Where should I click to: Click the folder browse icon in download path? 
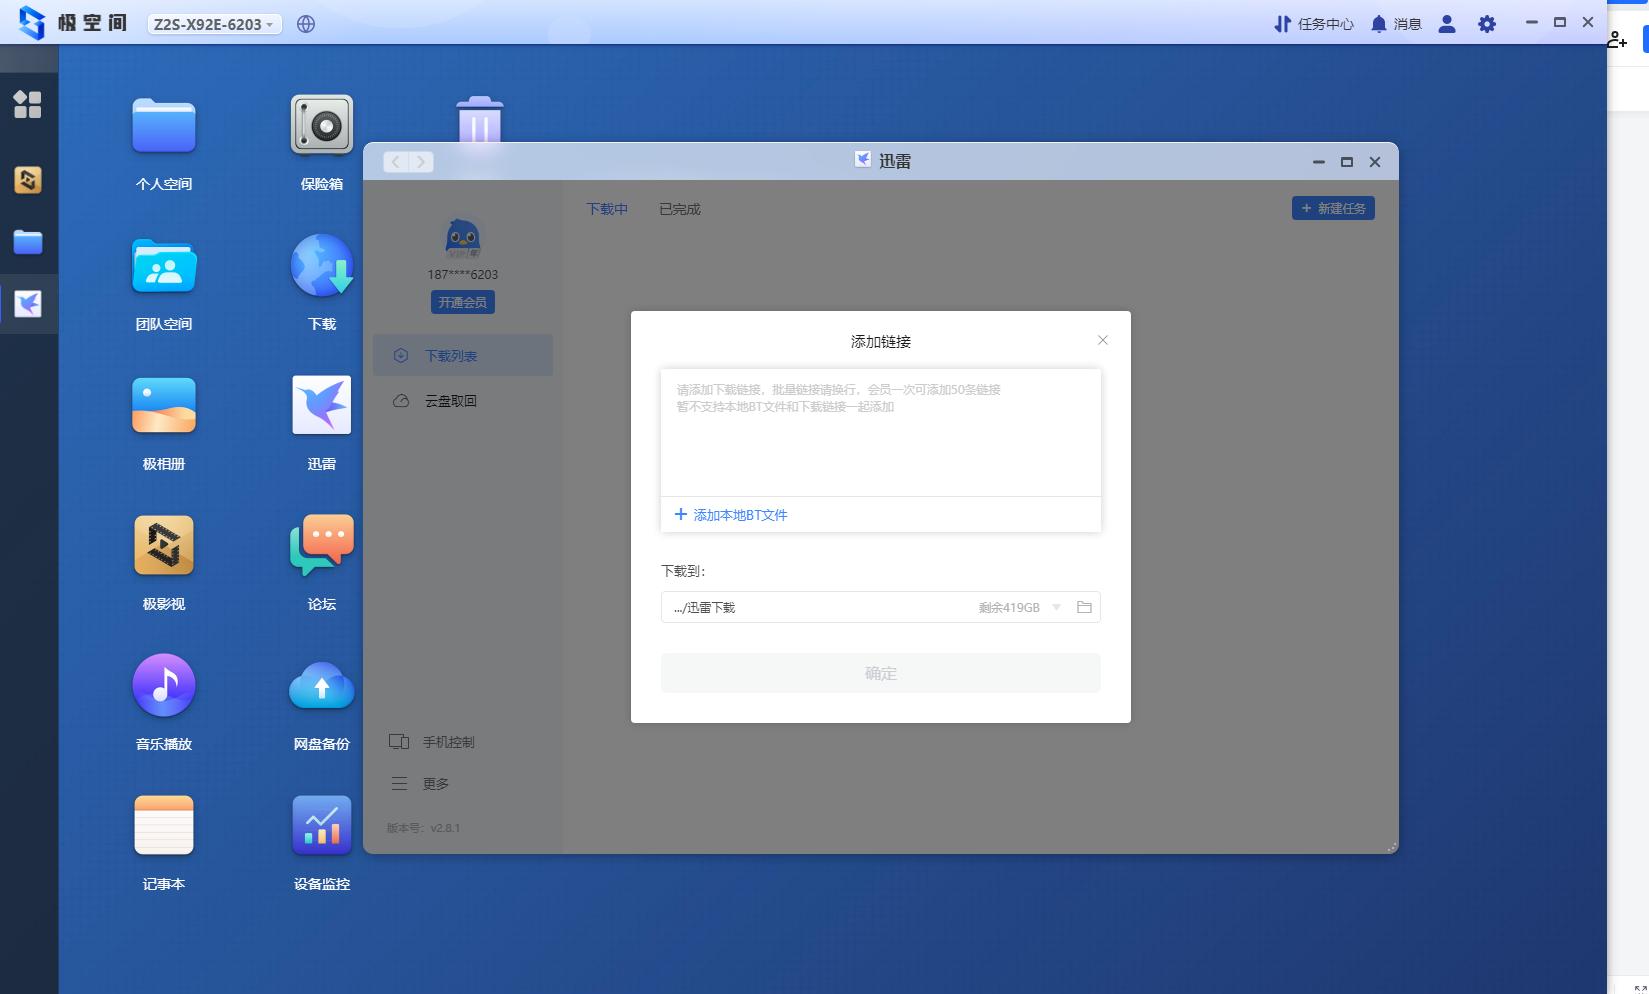click(x=1084, y=607)
